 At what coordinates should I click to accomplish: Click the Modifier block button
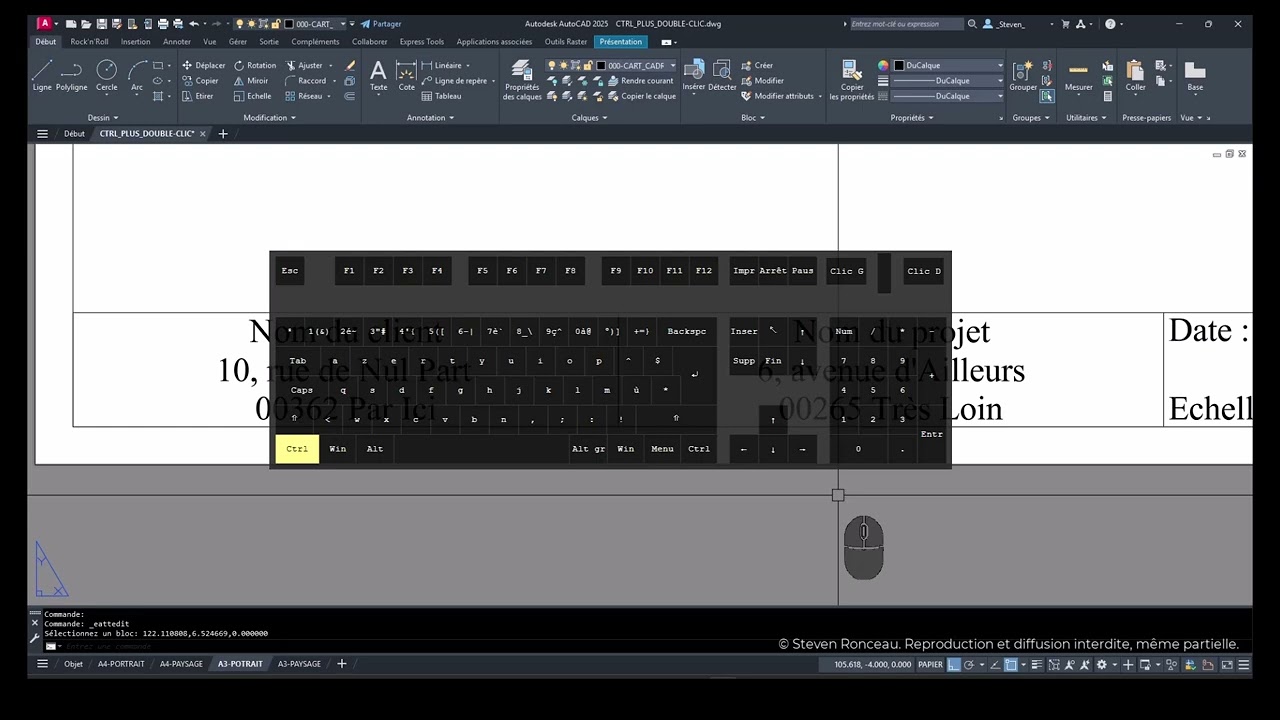click(762, 81)
